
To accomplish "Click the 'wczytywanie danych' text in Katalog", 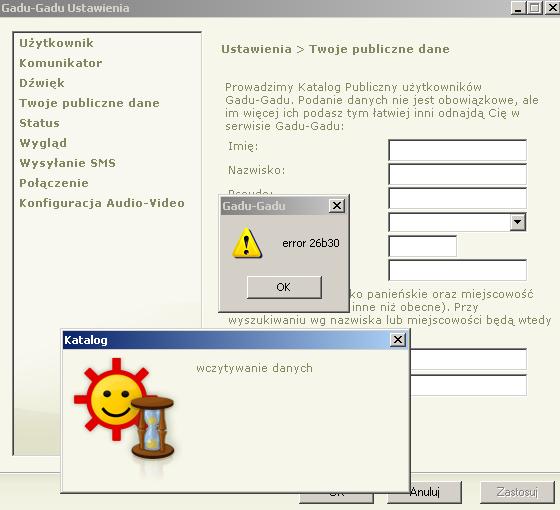I will (x=254, y=368).
